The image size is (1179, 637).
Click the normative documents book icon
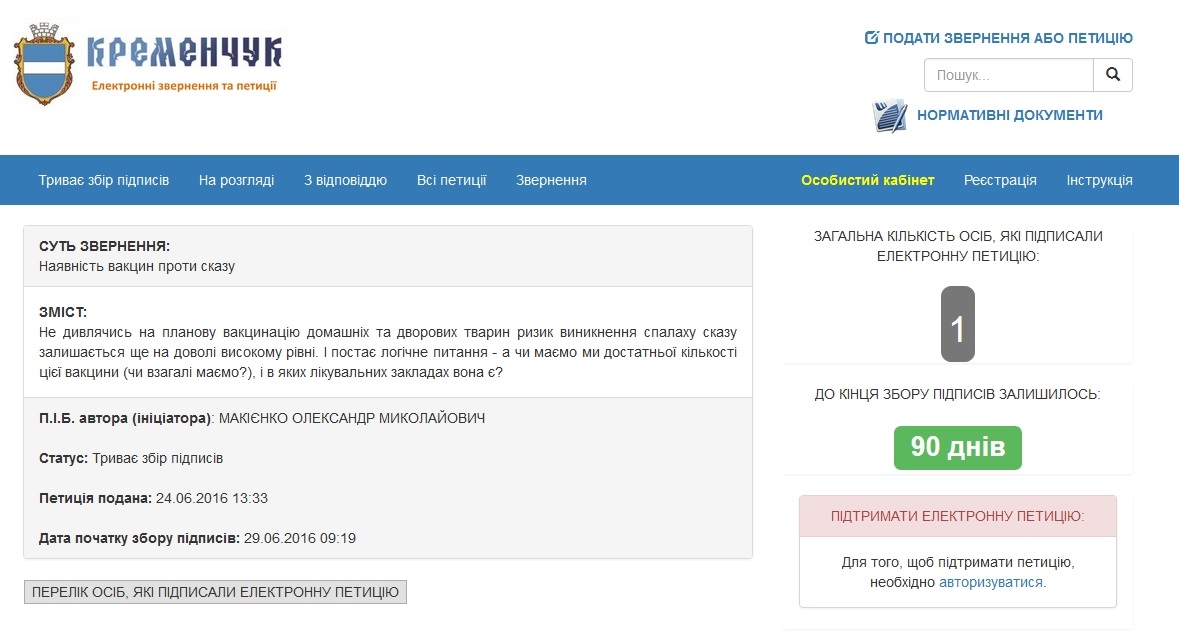(x=889, y=116)
